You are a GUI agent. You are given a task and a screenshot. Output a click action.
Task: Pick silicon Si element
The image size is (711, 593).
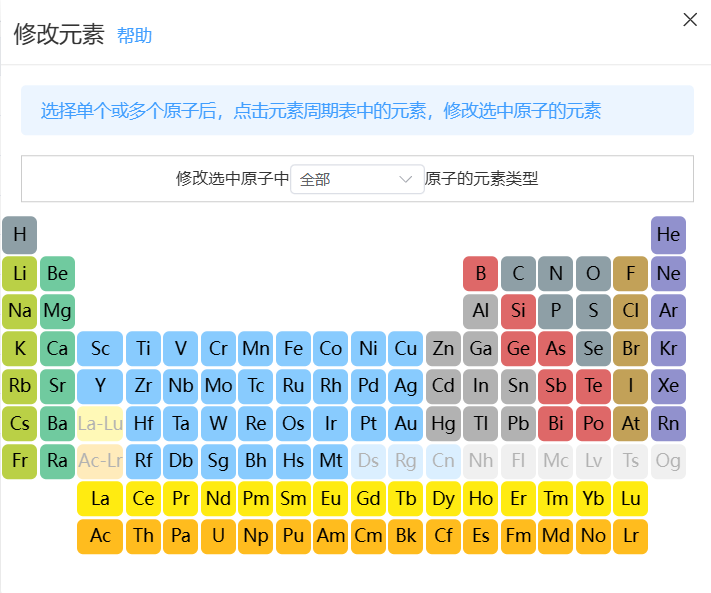518,311
